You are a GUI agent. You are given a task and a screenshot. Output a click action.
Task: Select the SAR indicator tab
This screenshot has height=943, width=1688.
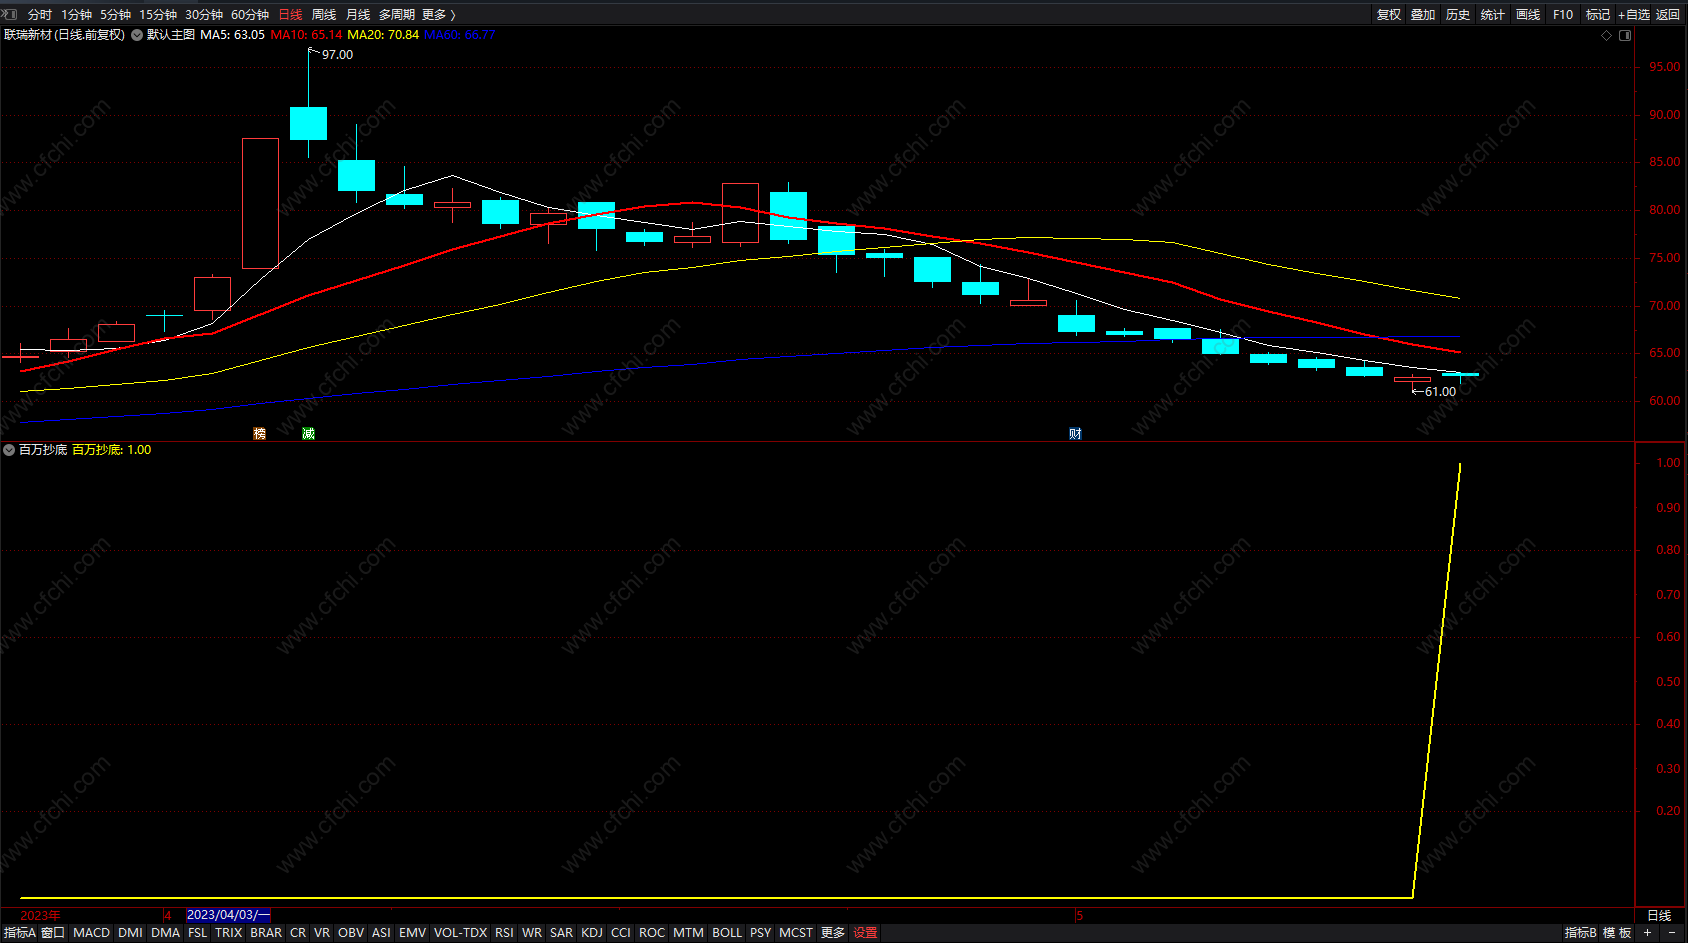[561, 933]
